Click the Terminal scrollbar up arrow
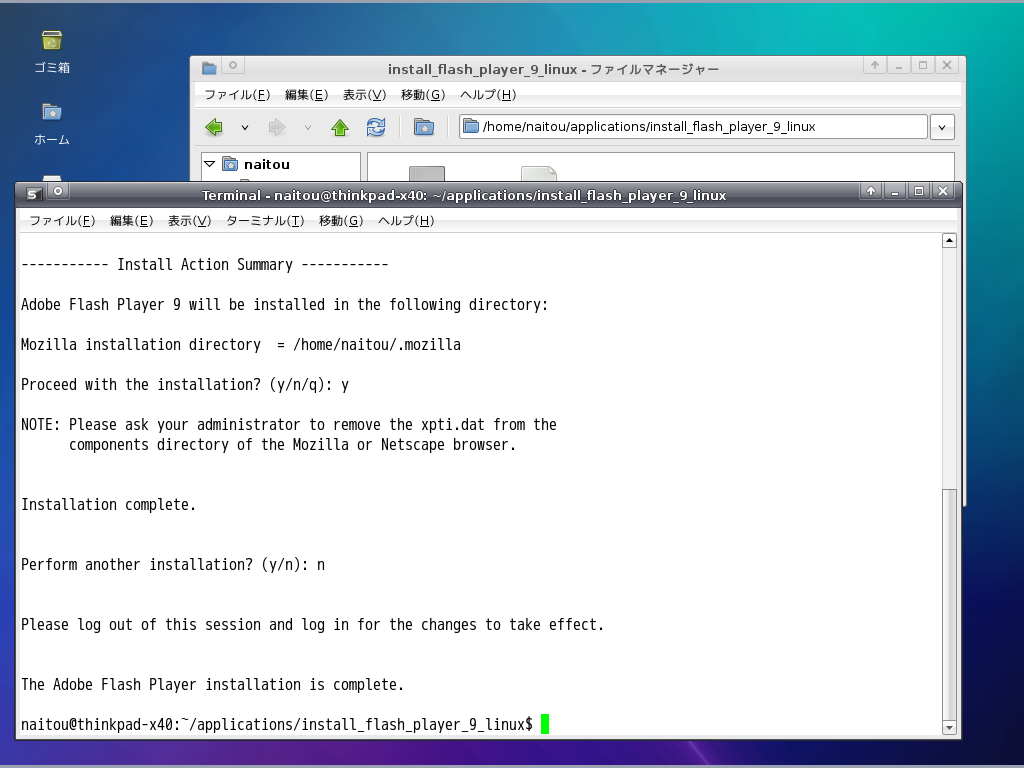 (950, 241)
